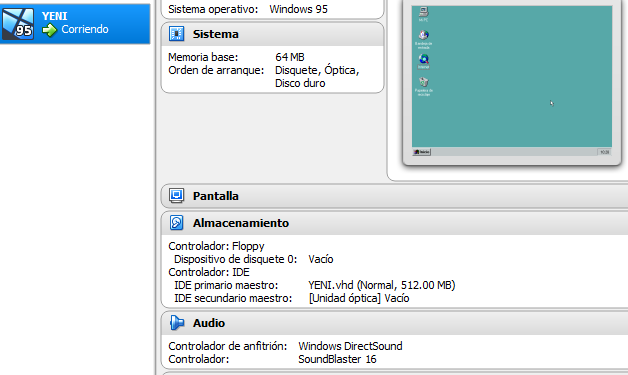Screen dimensions: 628x375
Task: Click 'Dispositivo de disquete 0:' label
Action: pos(236,259)
